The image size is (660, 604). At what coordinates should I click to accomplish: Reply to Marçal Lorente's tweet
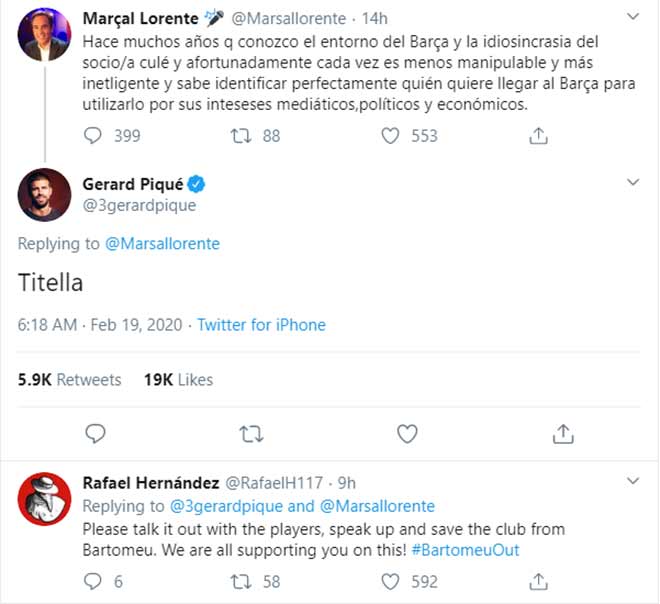tap(94, 135)
